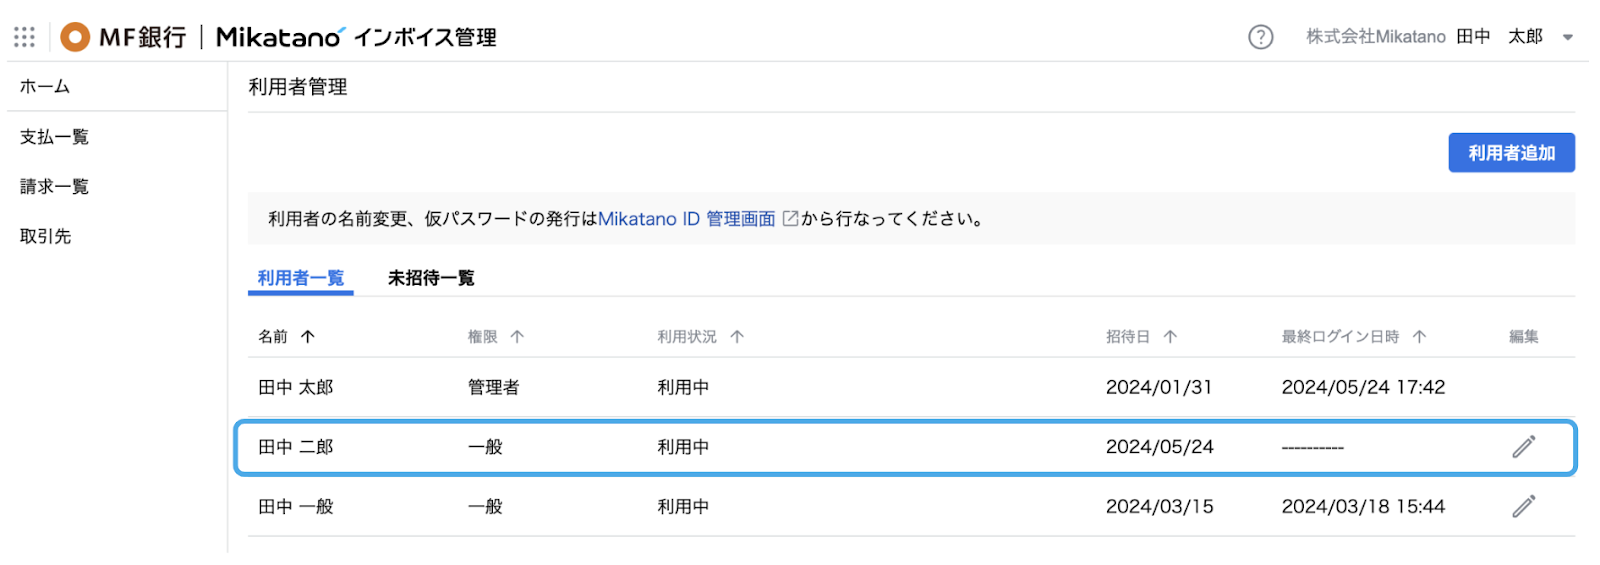Open 請求一覧 in sidebar
The height and width of the screenshot is (565, 1600).
pos(54,187)
